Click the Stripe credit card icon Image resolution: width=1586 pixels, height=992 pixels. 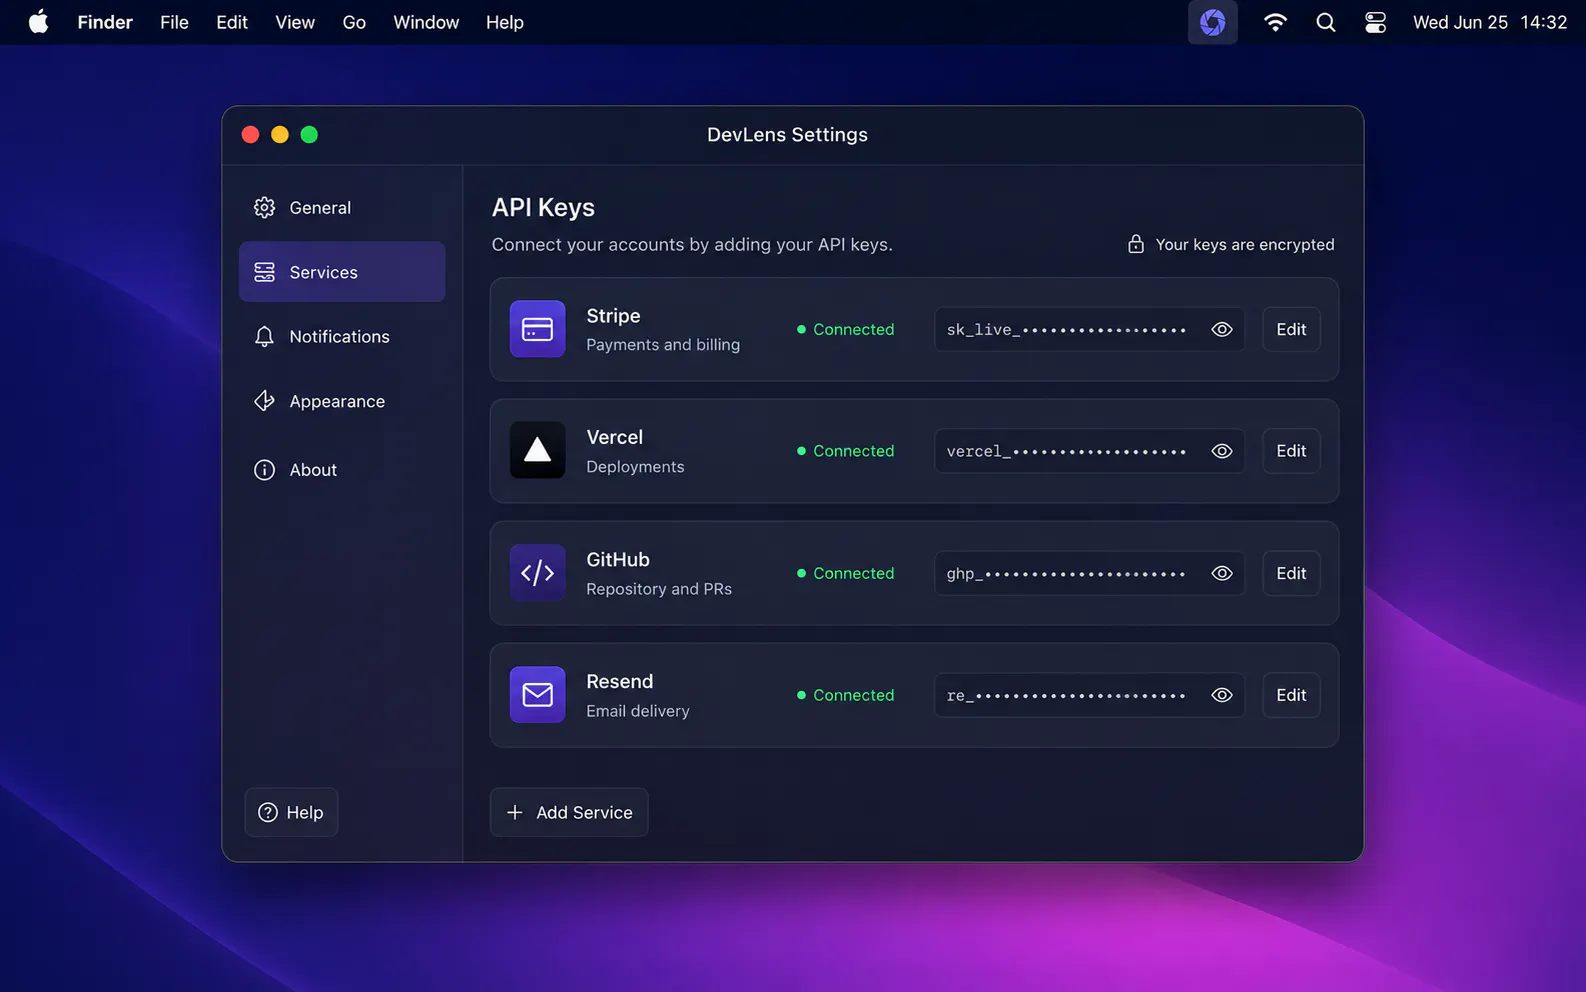click(538, 329)
